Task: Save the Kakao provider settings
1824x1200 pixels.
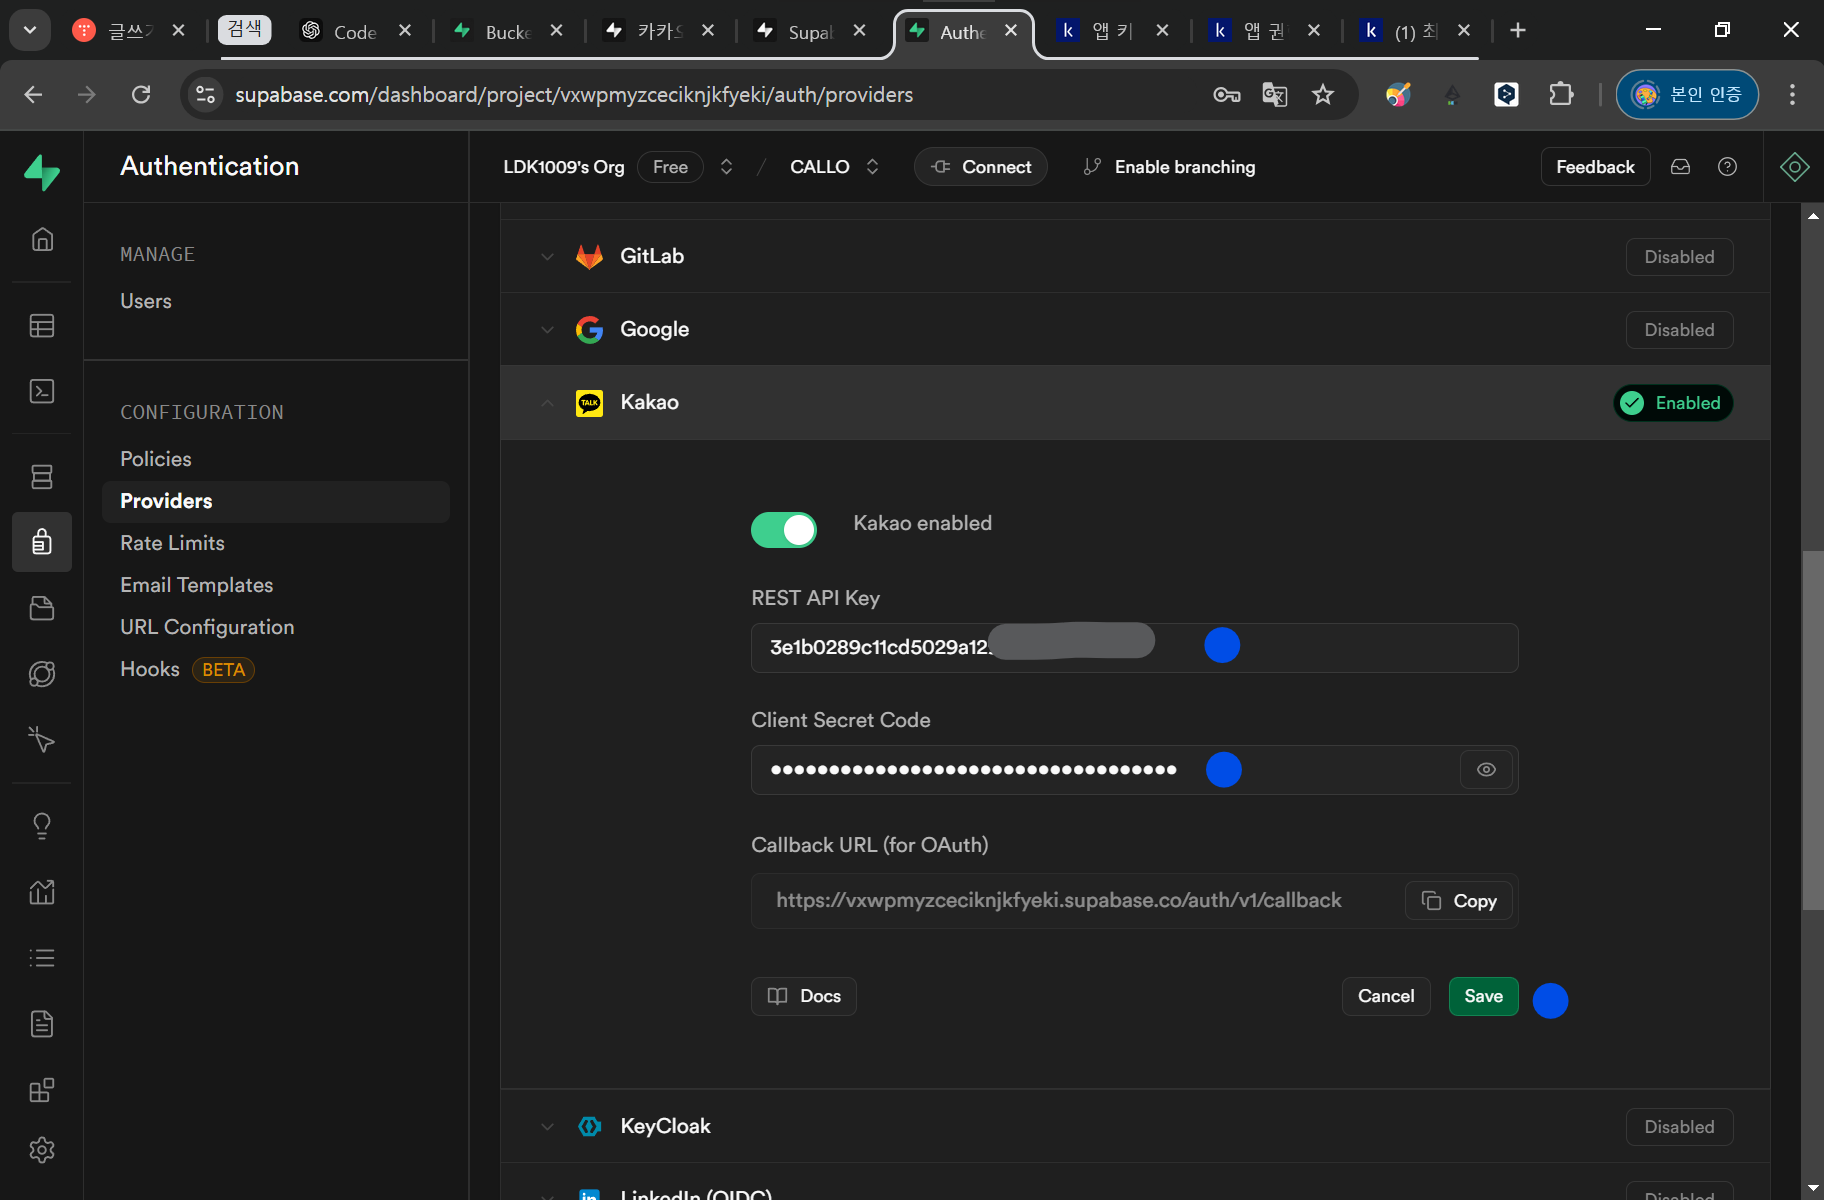Action: tap(1483, 996)
